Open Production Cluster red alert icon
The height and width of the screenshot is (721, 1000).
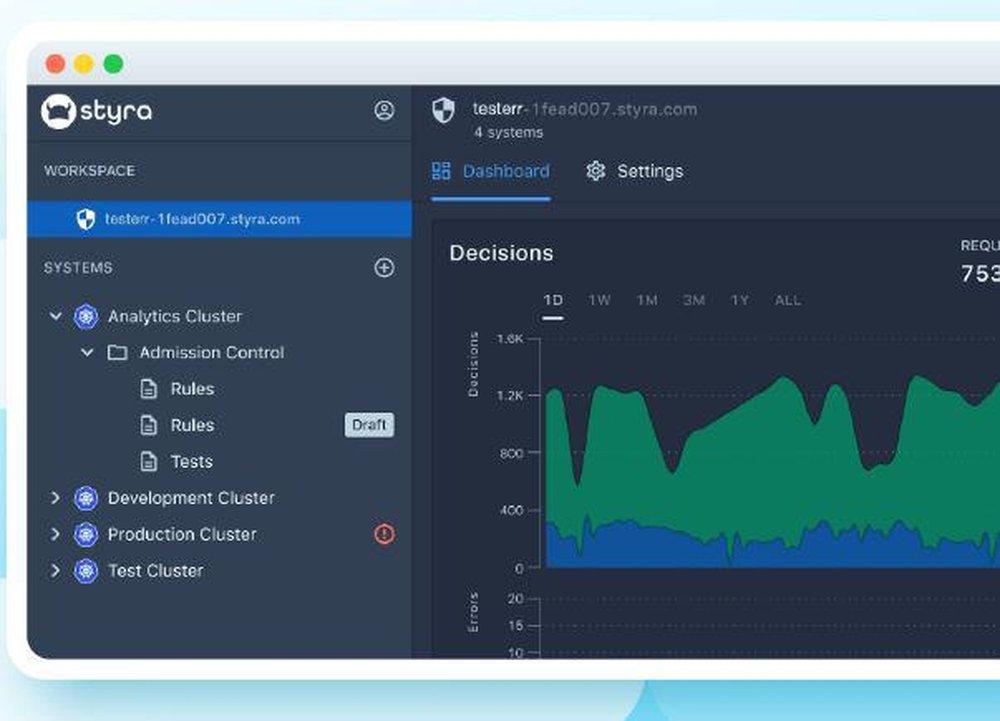384,534
